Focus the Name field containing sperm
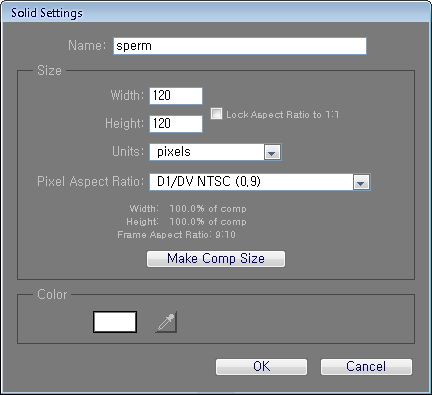 240,46
